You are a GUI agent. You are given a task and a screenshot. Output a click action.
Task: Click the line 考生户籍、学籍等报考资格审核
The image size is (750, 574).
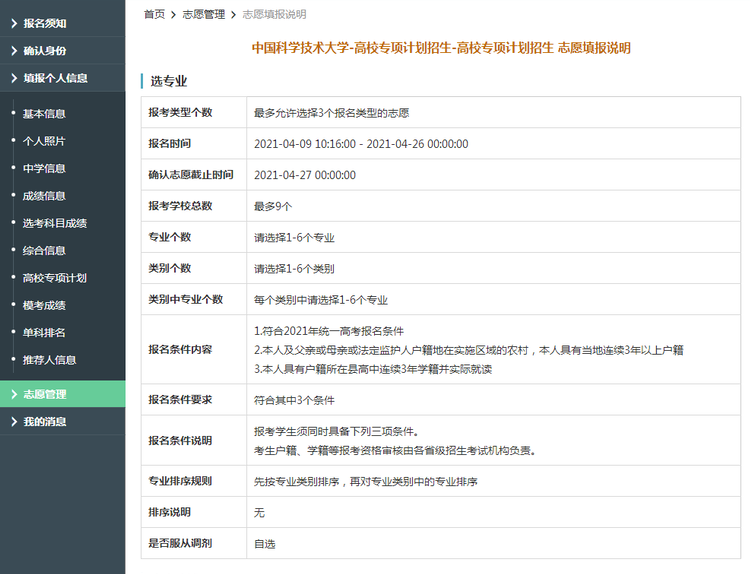tap(395, 451)
